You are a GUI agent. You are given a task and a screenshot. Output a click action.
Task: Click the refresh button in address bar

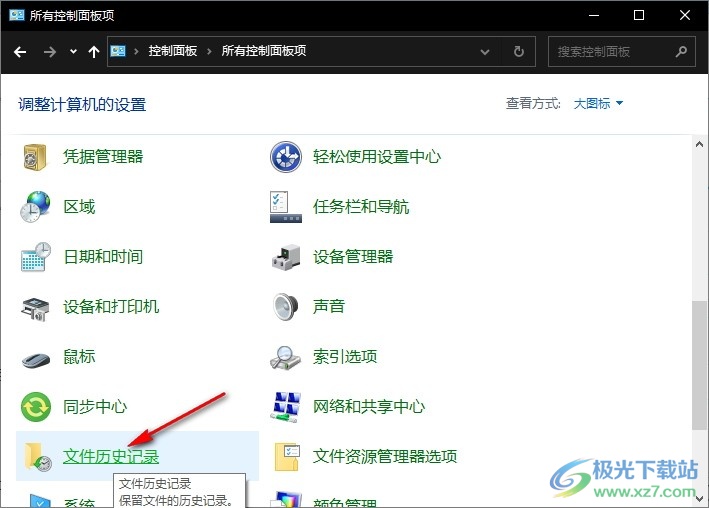click(519, 52)
